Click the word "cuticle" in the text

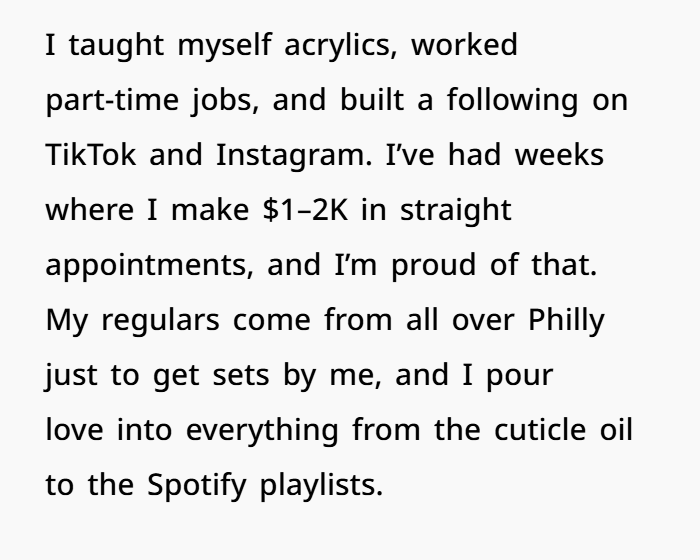[540, 429]
